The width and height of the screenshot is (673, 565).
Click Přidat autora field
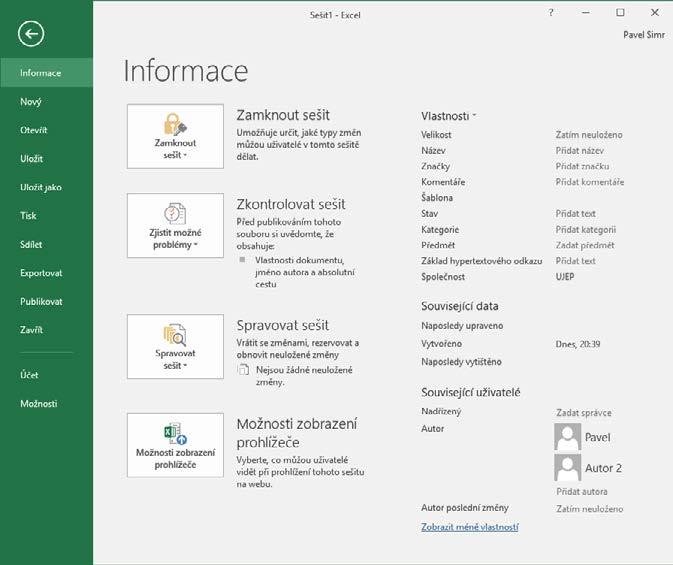pyautogui.click(x=582, y=492)
